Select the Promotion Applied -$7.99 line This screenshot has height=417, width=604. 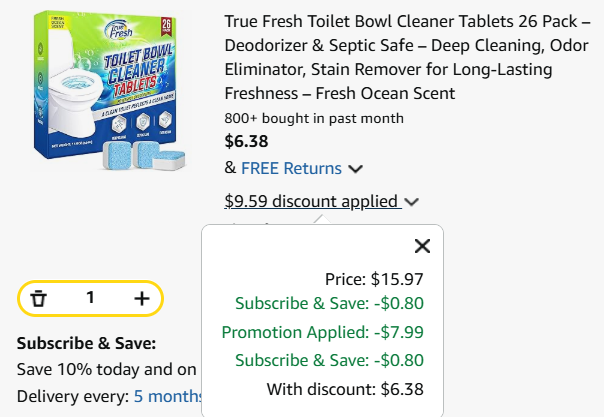[x=322, y=333]
